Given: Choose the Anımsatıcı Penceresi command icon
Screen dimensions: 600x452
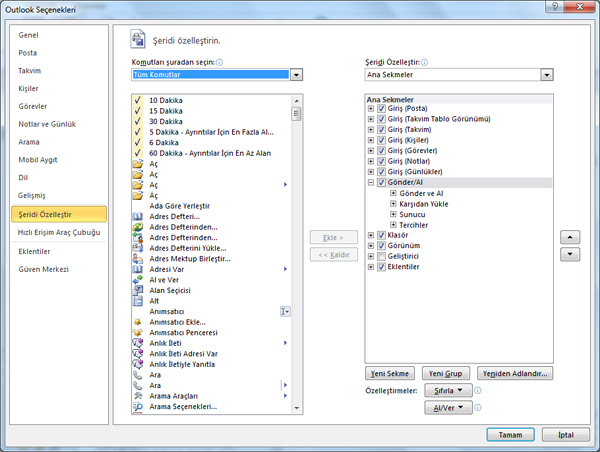Looking at the screenshot, I should (138, 332).
